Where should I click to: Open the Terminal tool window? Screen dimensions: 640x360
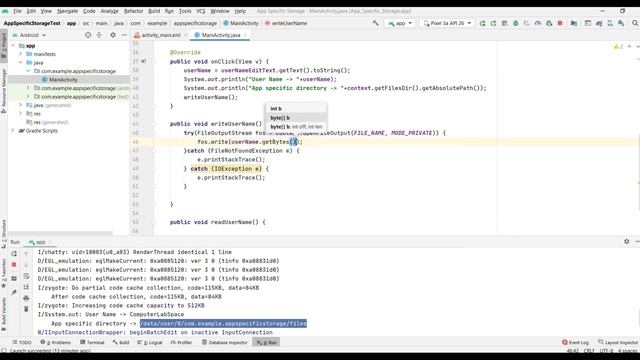click(x=92, y=342)
